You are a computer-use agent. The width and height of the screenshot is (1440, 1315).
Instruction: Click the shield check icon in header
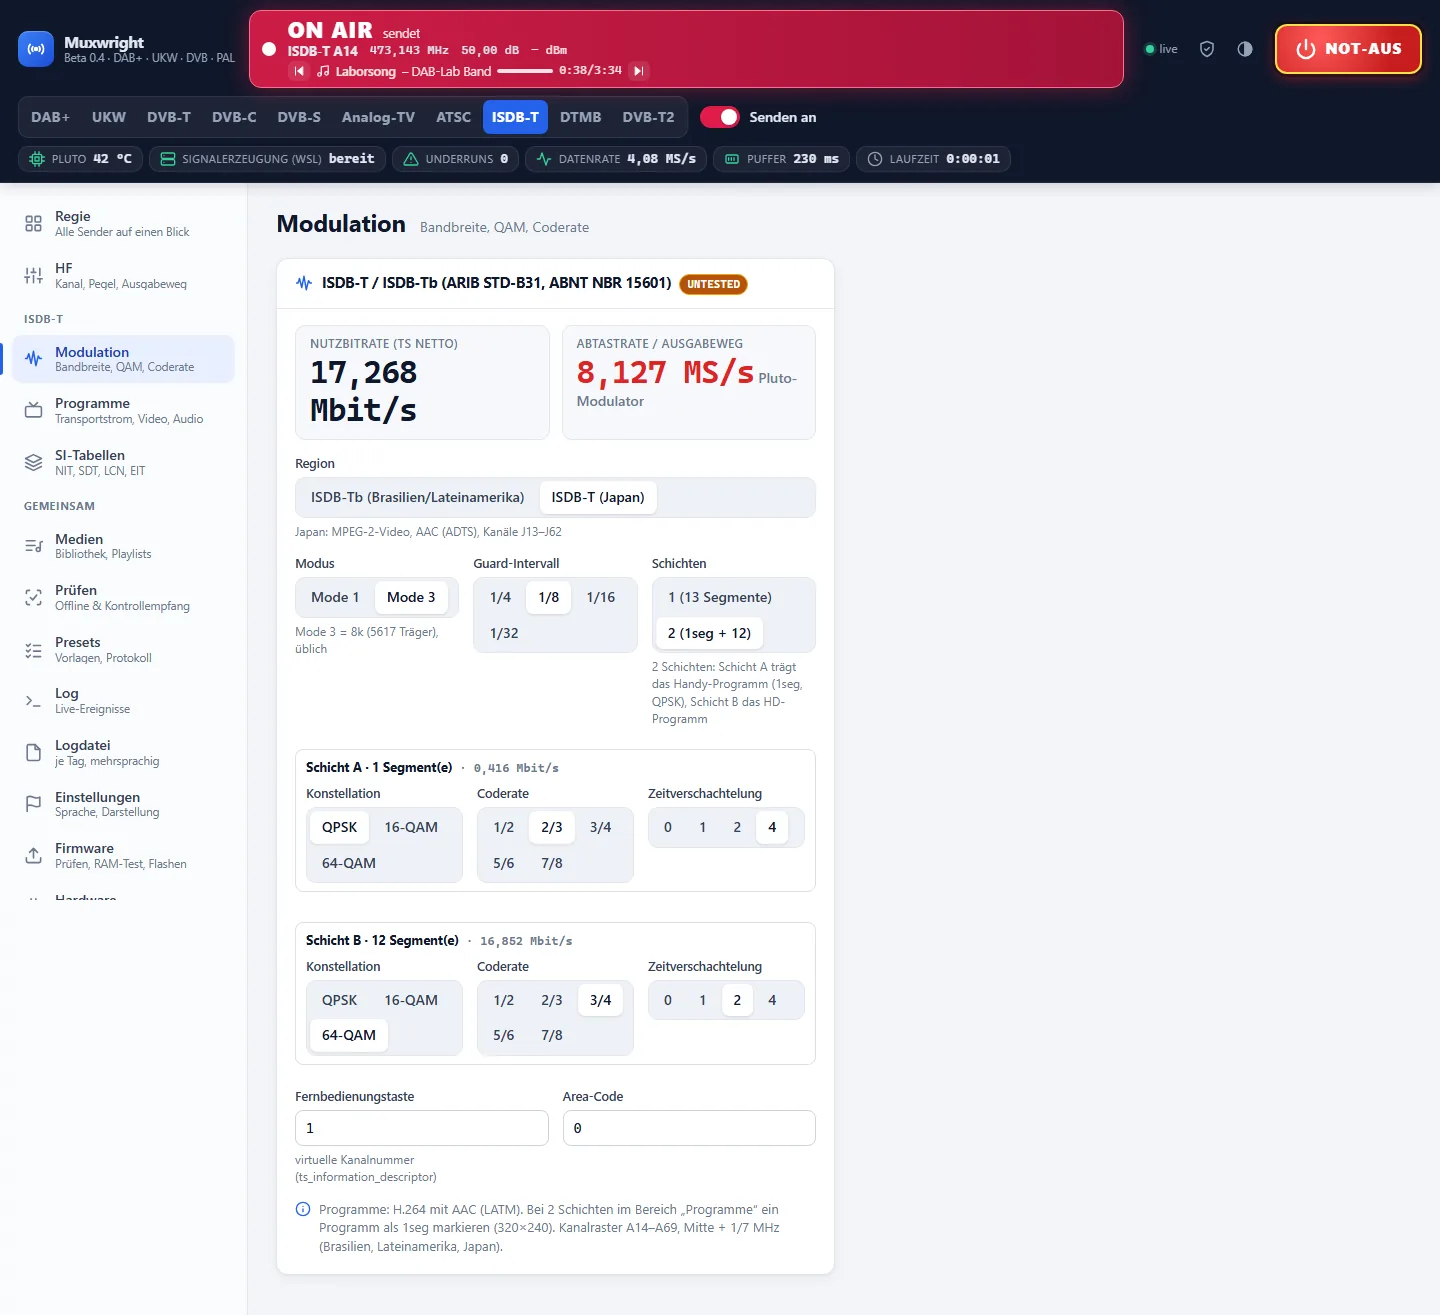tap(1207, 49)
